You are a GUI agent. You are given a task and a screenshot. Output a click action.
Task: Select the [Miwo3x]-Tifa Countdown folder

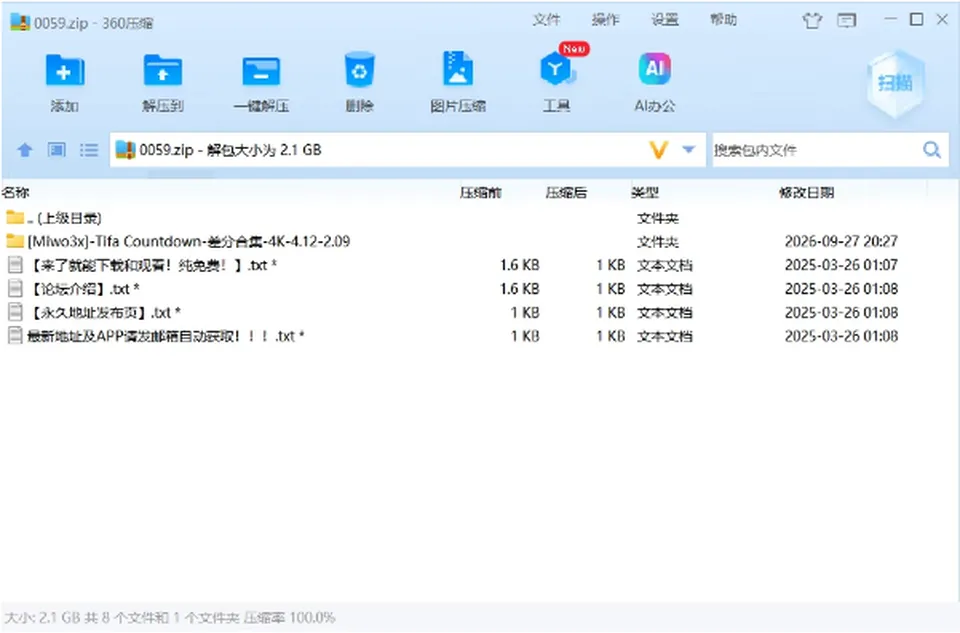pyautogui.click(x=480, y=241)
